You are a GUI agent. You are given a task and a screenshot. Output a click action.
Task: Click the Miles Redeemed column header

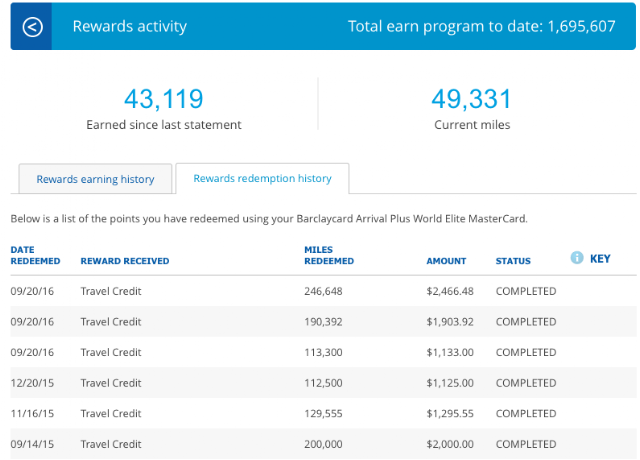click(329, 255)
